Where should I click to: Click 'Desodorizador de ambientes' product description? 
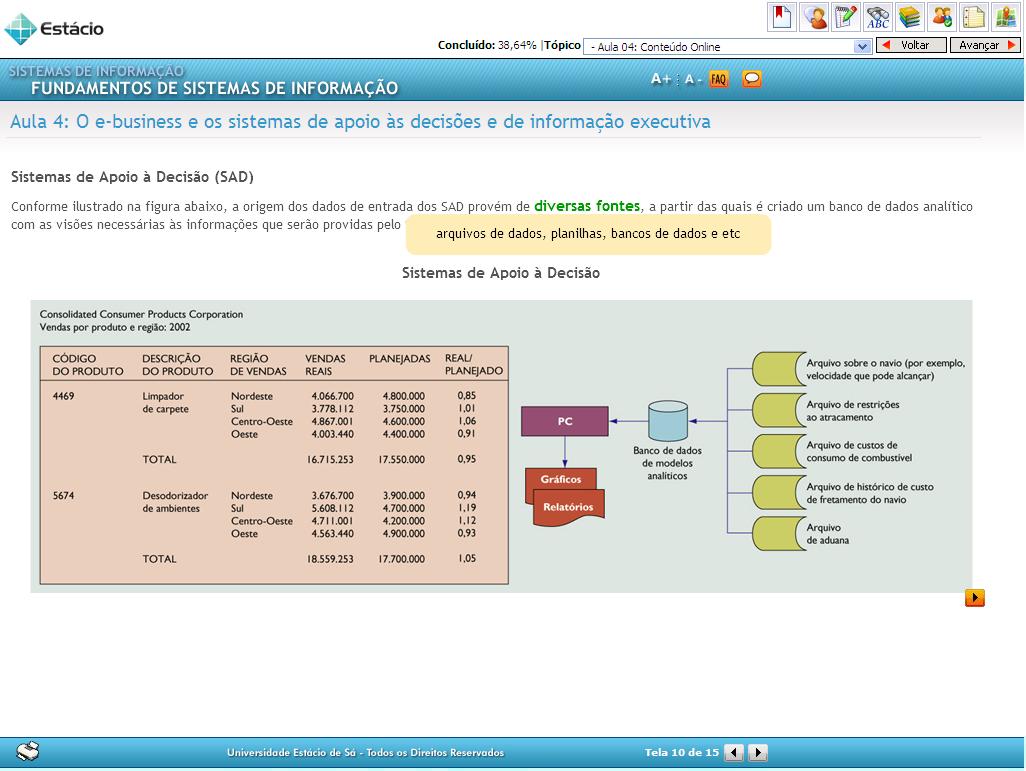pyautogui.click(x=175, y=502)
